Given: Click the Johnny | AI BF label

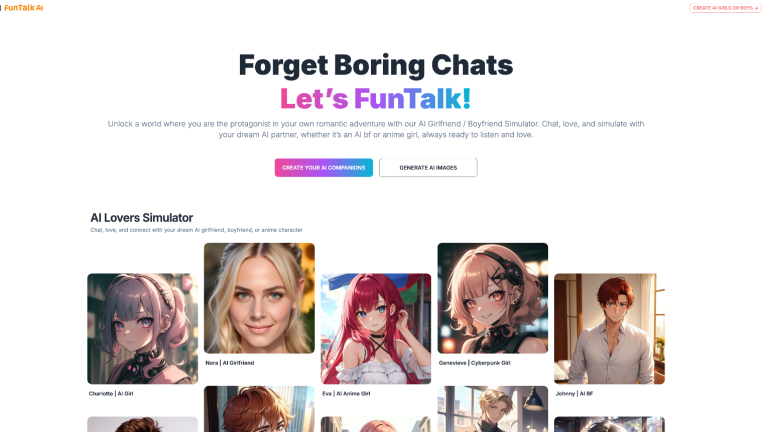Looking at the screenshot, I should (574, 393).
